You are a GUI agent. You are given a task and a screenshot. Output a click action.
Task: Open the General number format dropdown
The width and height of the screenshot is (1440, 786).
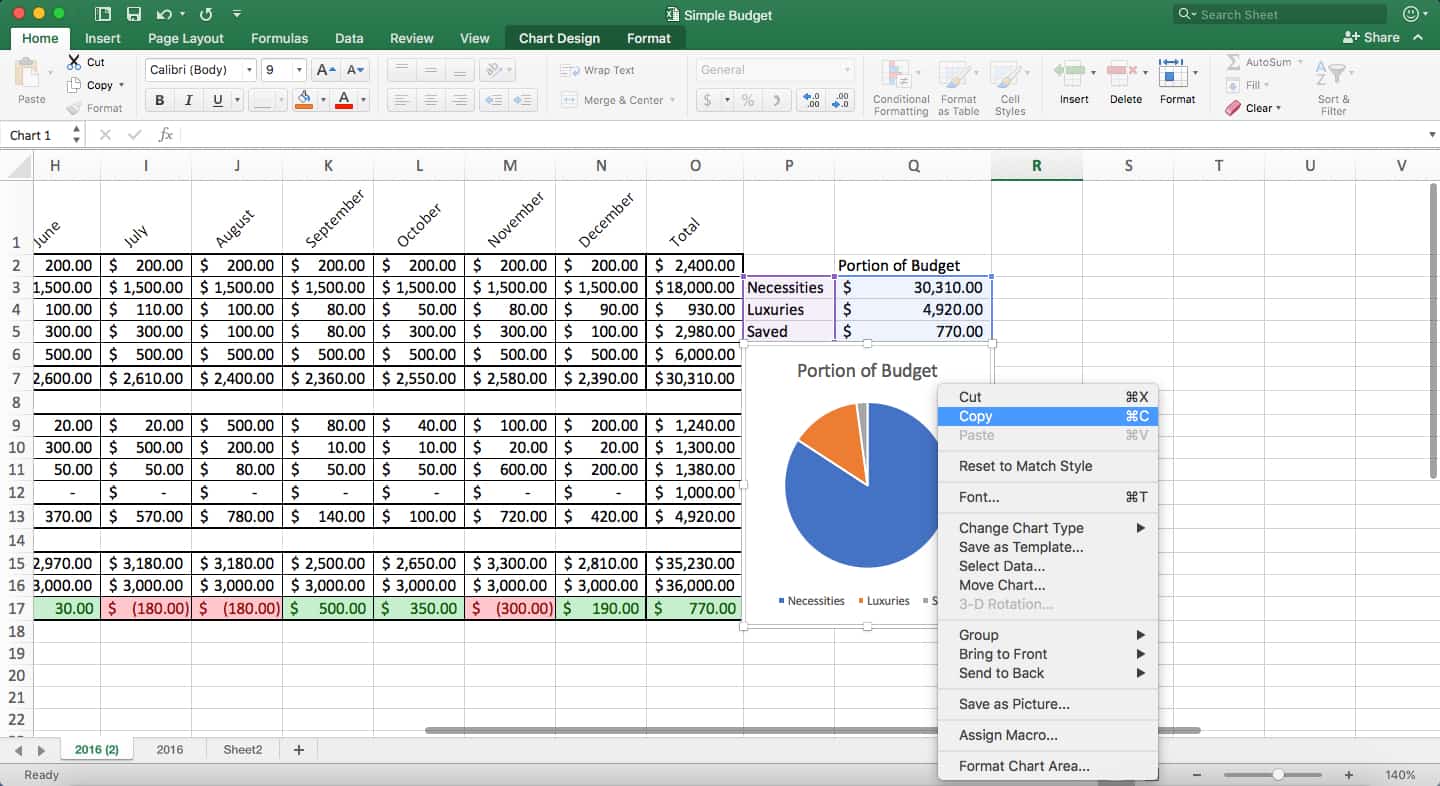(775, 70)
